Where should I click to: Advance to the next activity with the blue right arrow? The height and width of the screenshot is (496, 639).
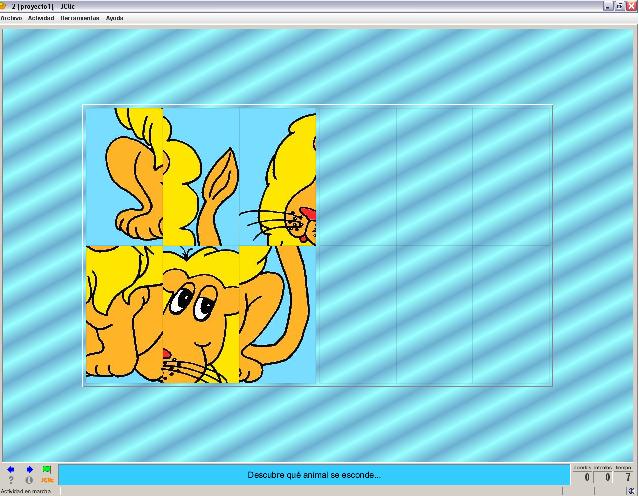(29, 470)
